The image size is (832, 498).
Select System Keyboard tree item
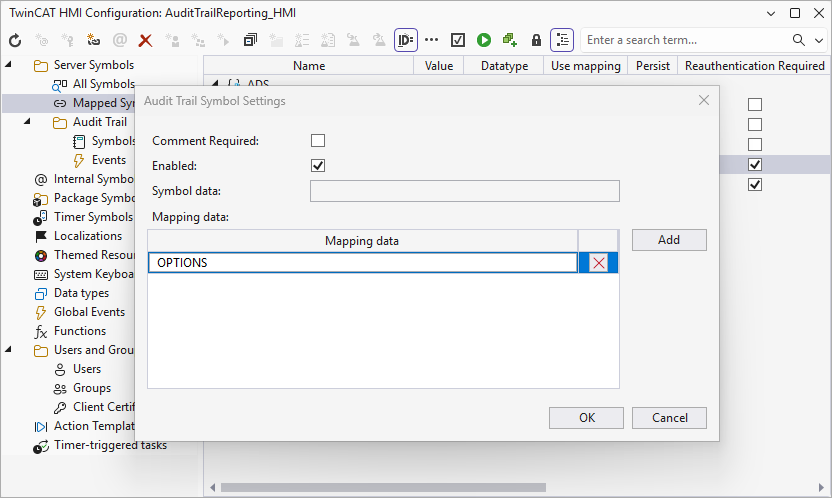[84, 274]
